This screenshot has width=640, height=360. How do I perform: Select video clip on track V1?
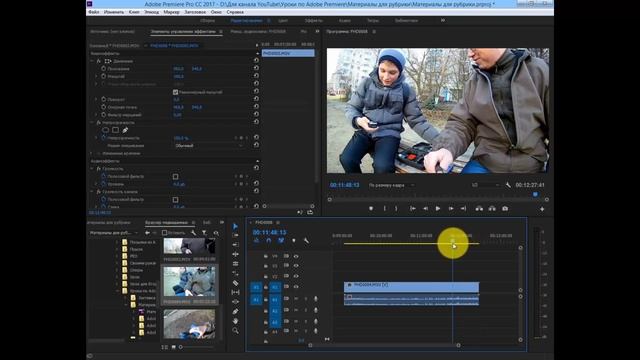click(411, 287)
